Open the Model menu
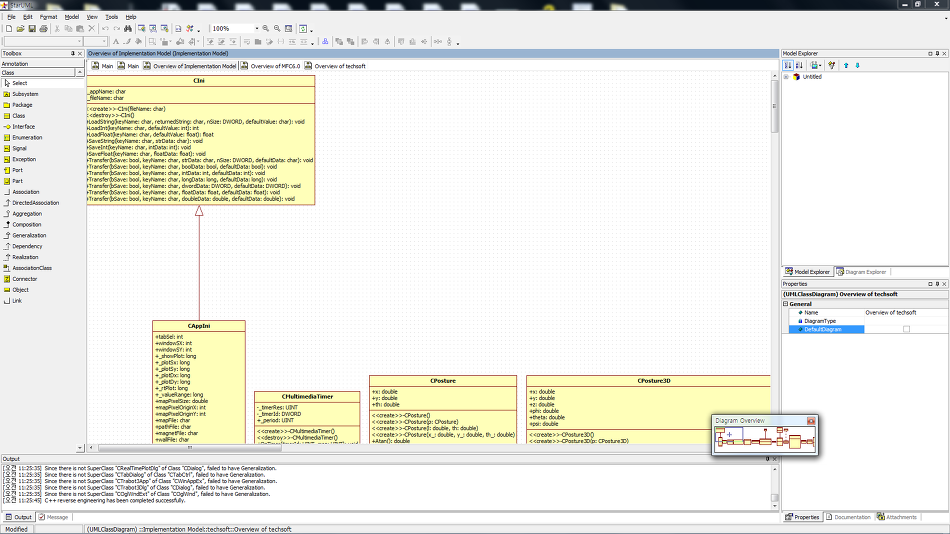Image resolution: width=950 pixels, height=534 pixels. 71,17
